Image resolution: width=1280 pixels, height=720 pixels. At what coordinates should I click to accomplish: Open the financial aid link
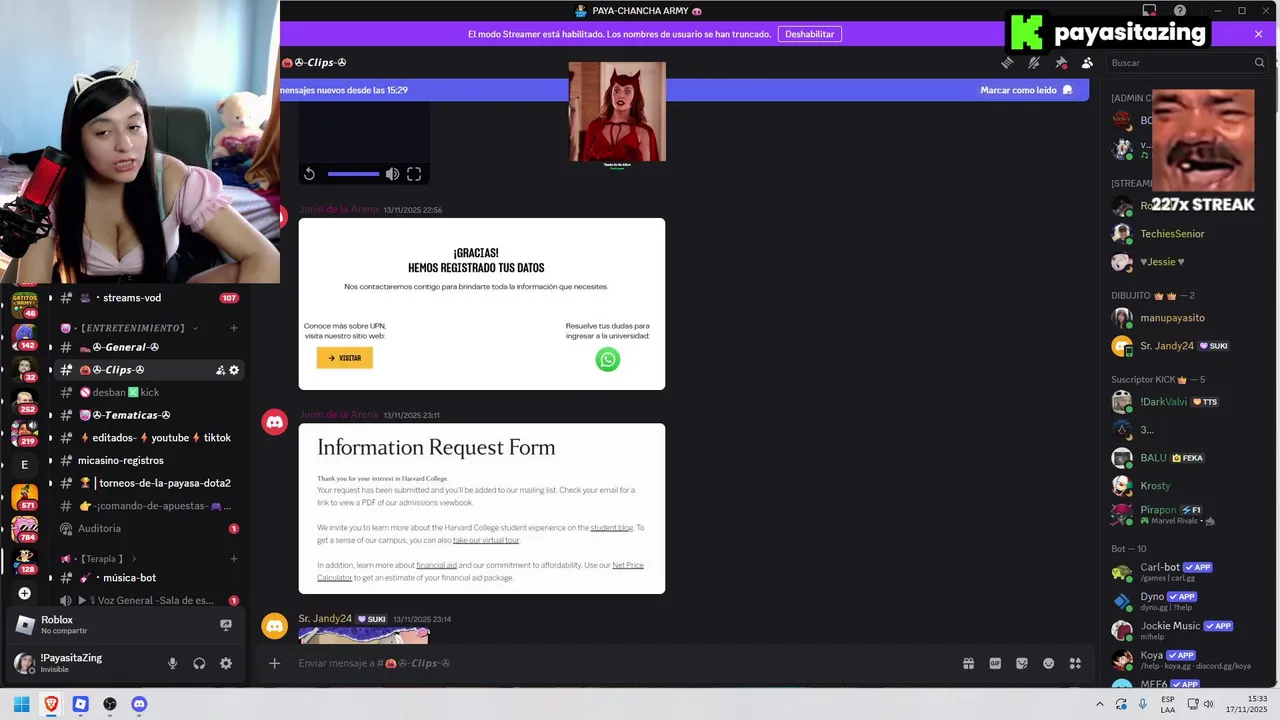pos(436,565)
